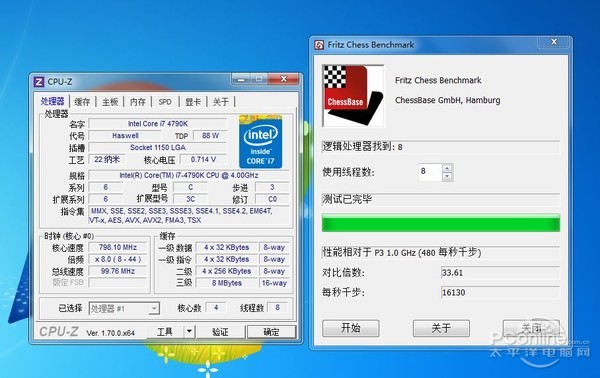
Task: Click the 99.76 MHz bus speed value
Action: 118,271
